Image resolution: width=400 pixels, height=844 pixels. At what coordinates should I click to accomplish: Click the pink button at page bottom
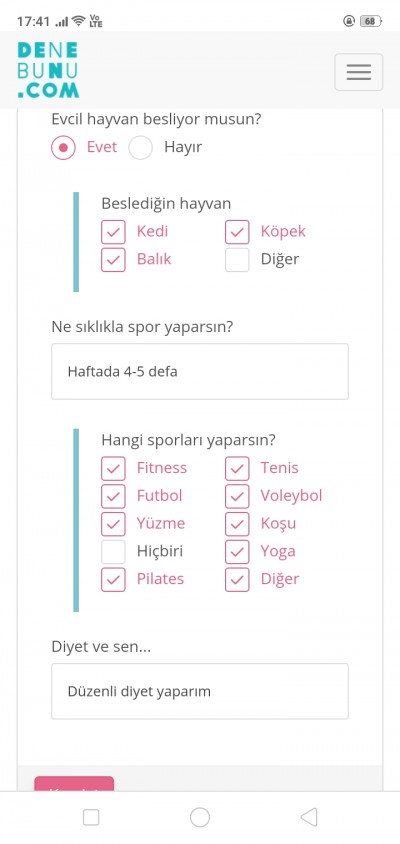coord(74,784)
